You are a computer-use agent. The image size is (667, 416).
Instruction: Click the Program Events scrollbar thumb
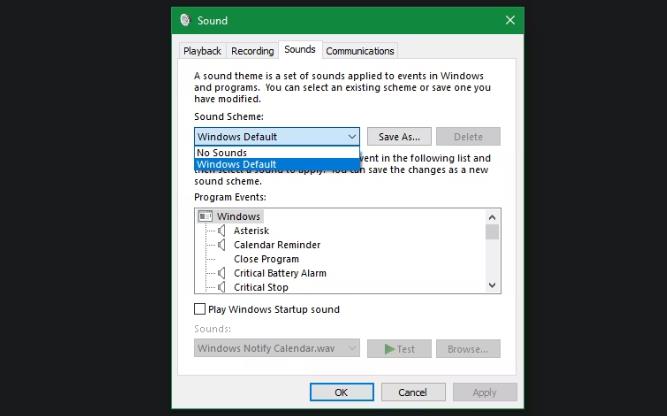(492, 232)
